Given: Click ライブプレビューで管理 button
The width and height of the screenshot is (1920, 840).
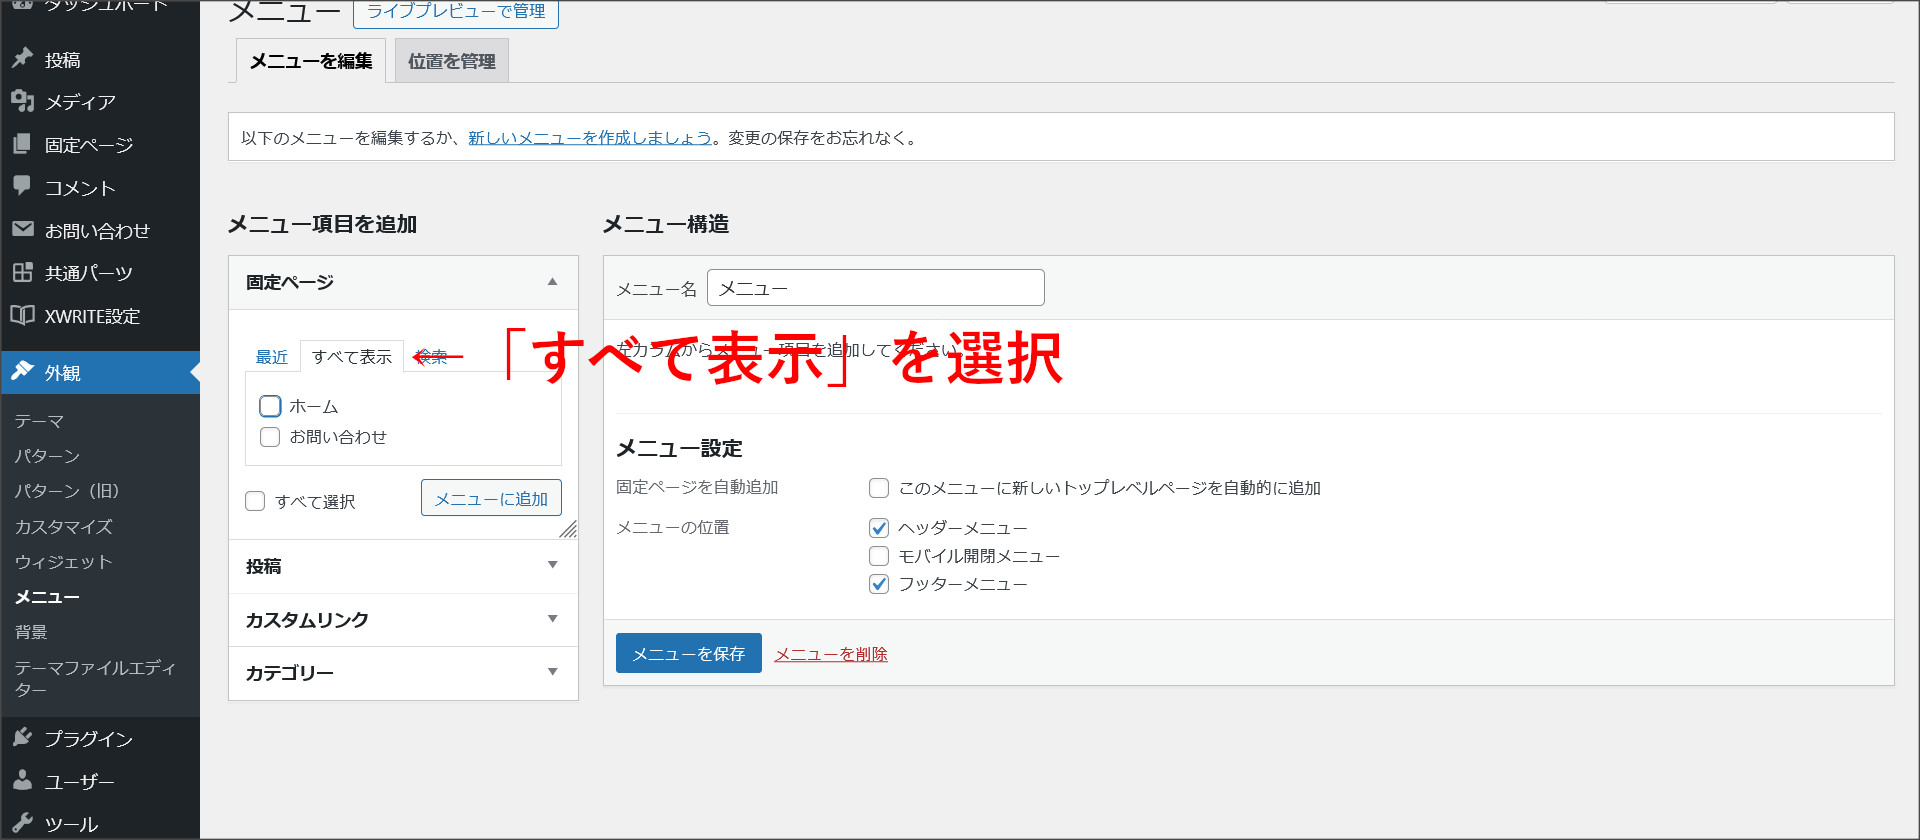Looking at the screenshot, I should (456, 12).
